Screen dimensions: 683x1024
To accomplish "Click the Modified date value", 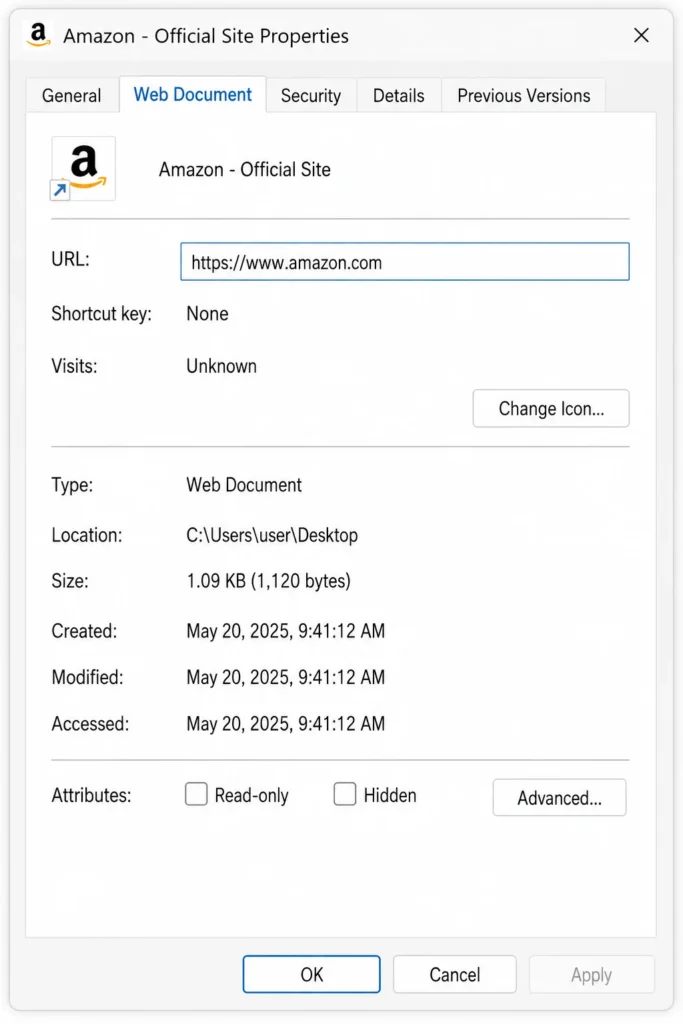I will (286, 677).
